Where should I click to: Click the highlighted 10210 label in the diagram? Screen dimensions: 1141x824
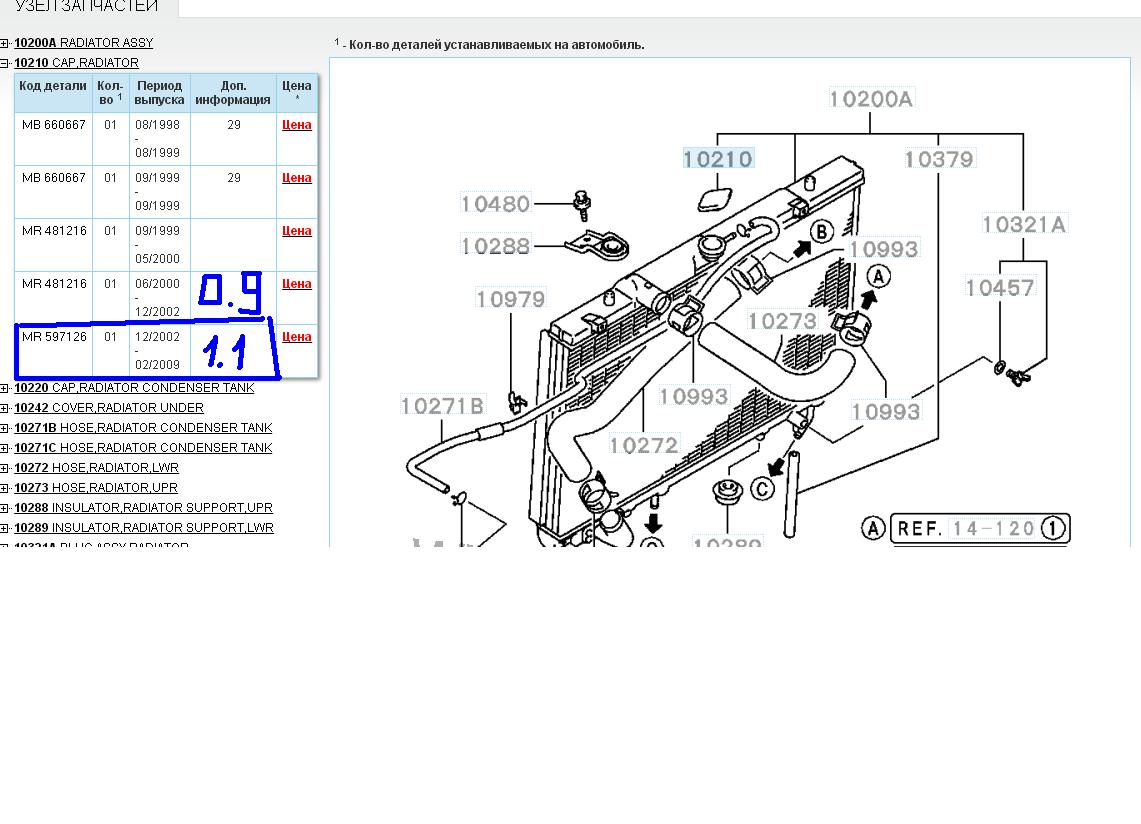(718, 159)
